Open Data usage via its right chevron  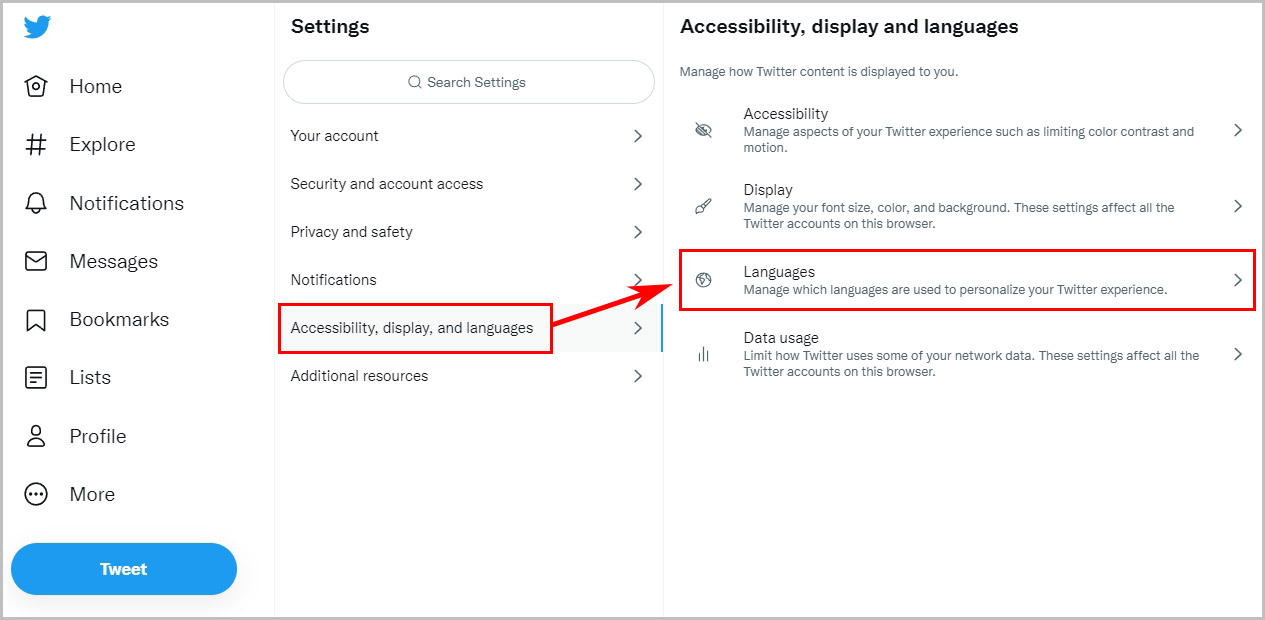1238,354
